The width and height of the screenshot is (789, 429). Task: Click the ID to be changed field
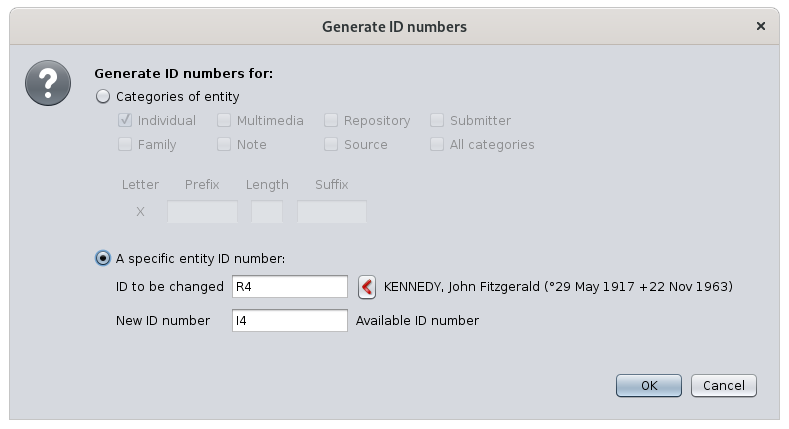[x=290, y=287]
